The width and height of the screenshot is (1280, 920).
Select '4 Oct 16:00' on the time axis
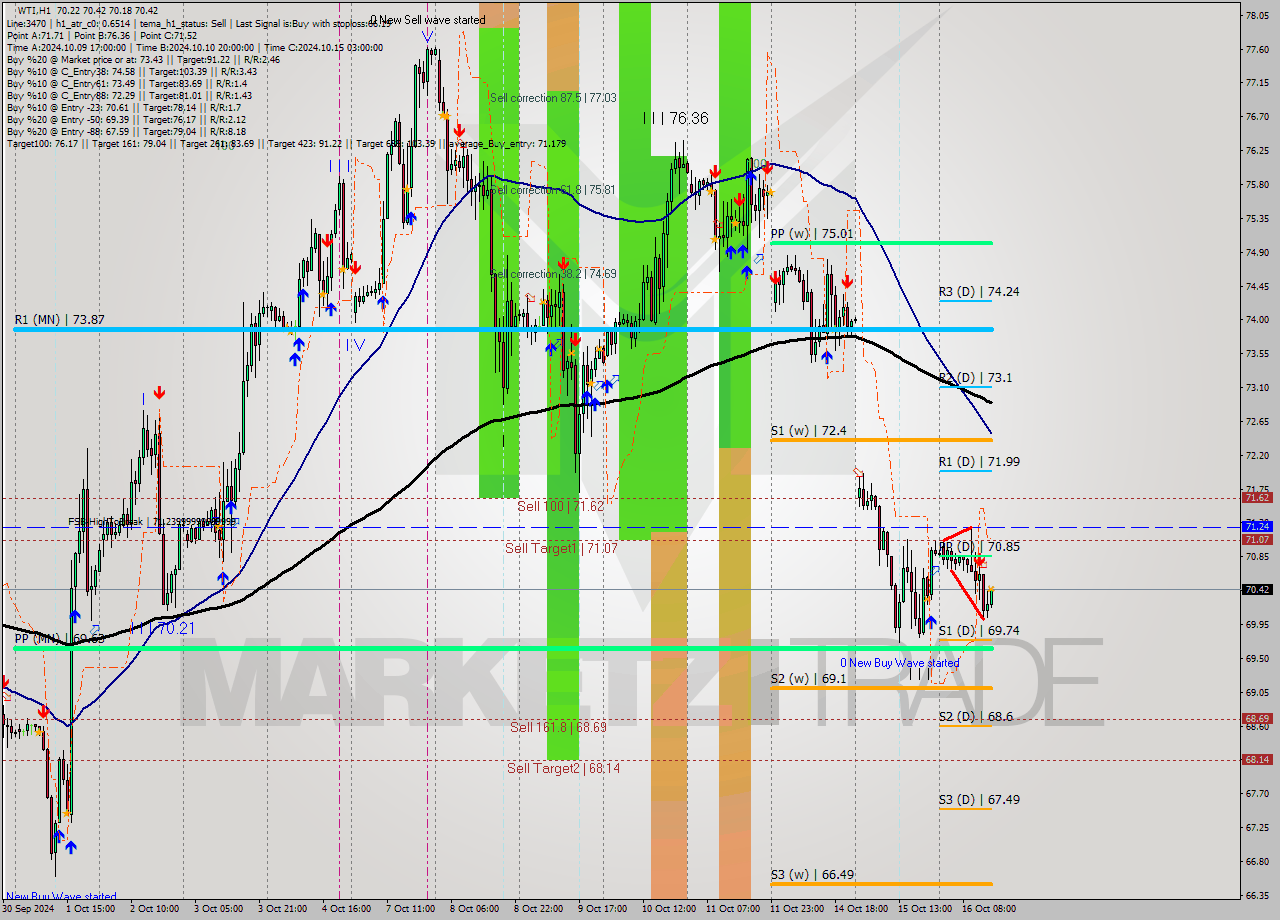click(347, 909)
